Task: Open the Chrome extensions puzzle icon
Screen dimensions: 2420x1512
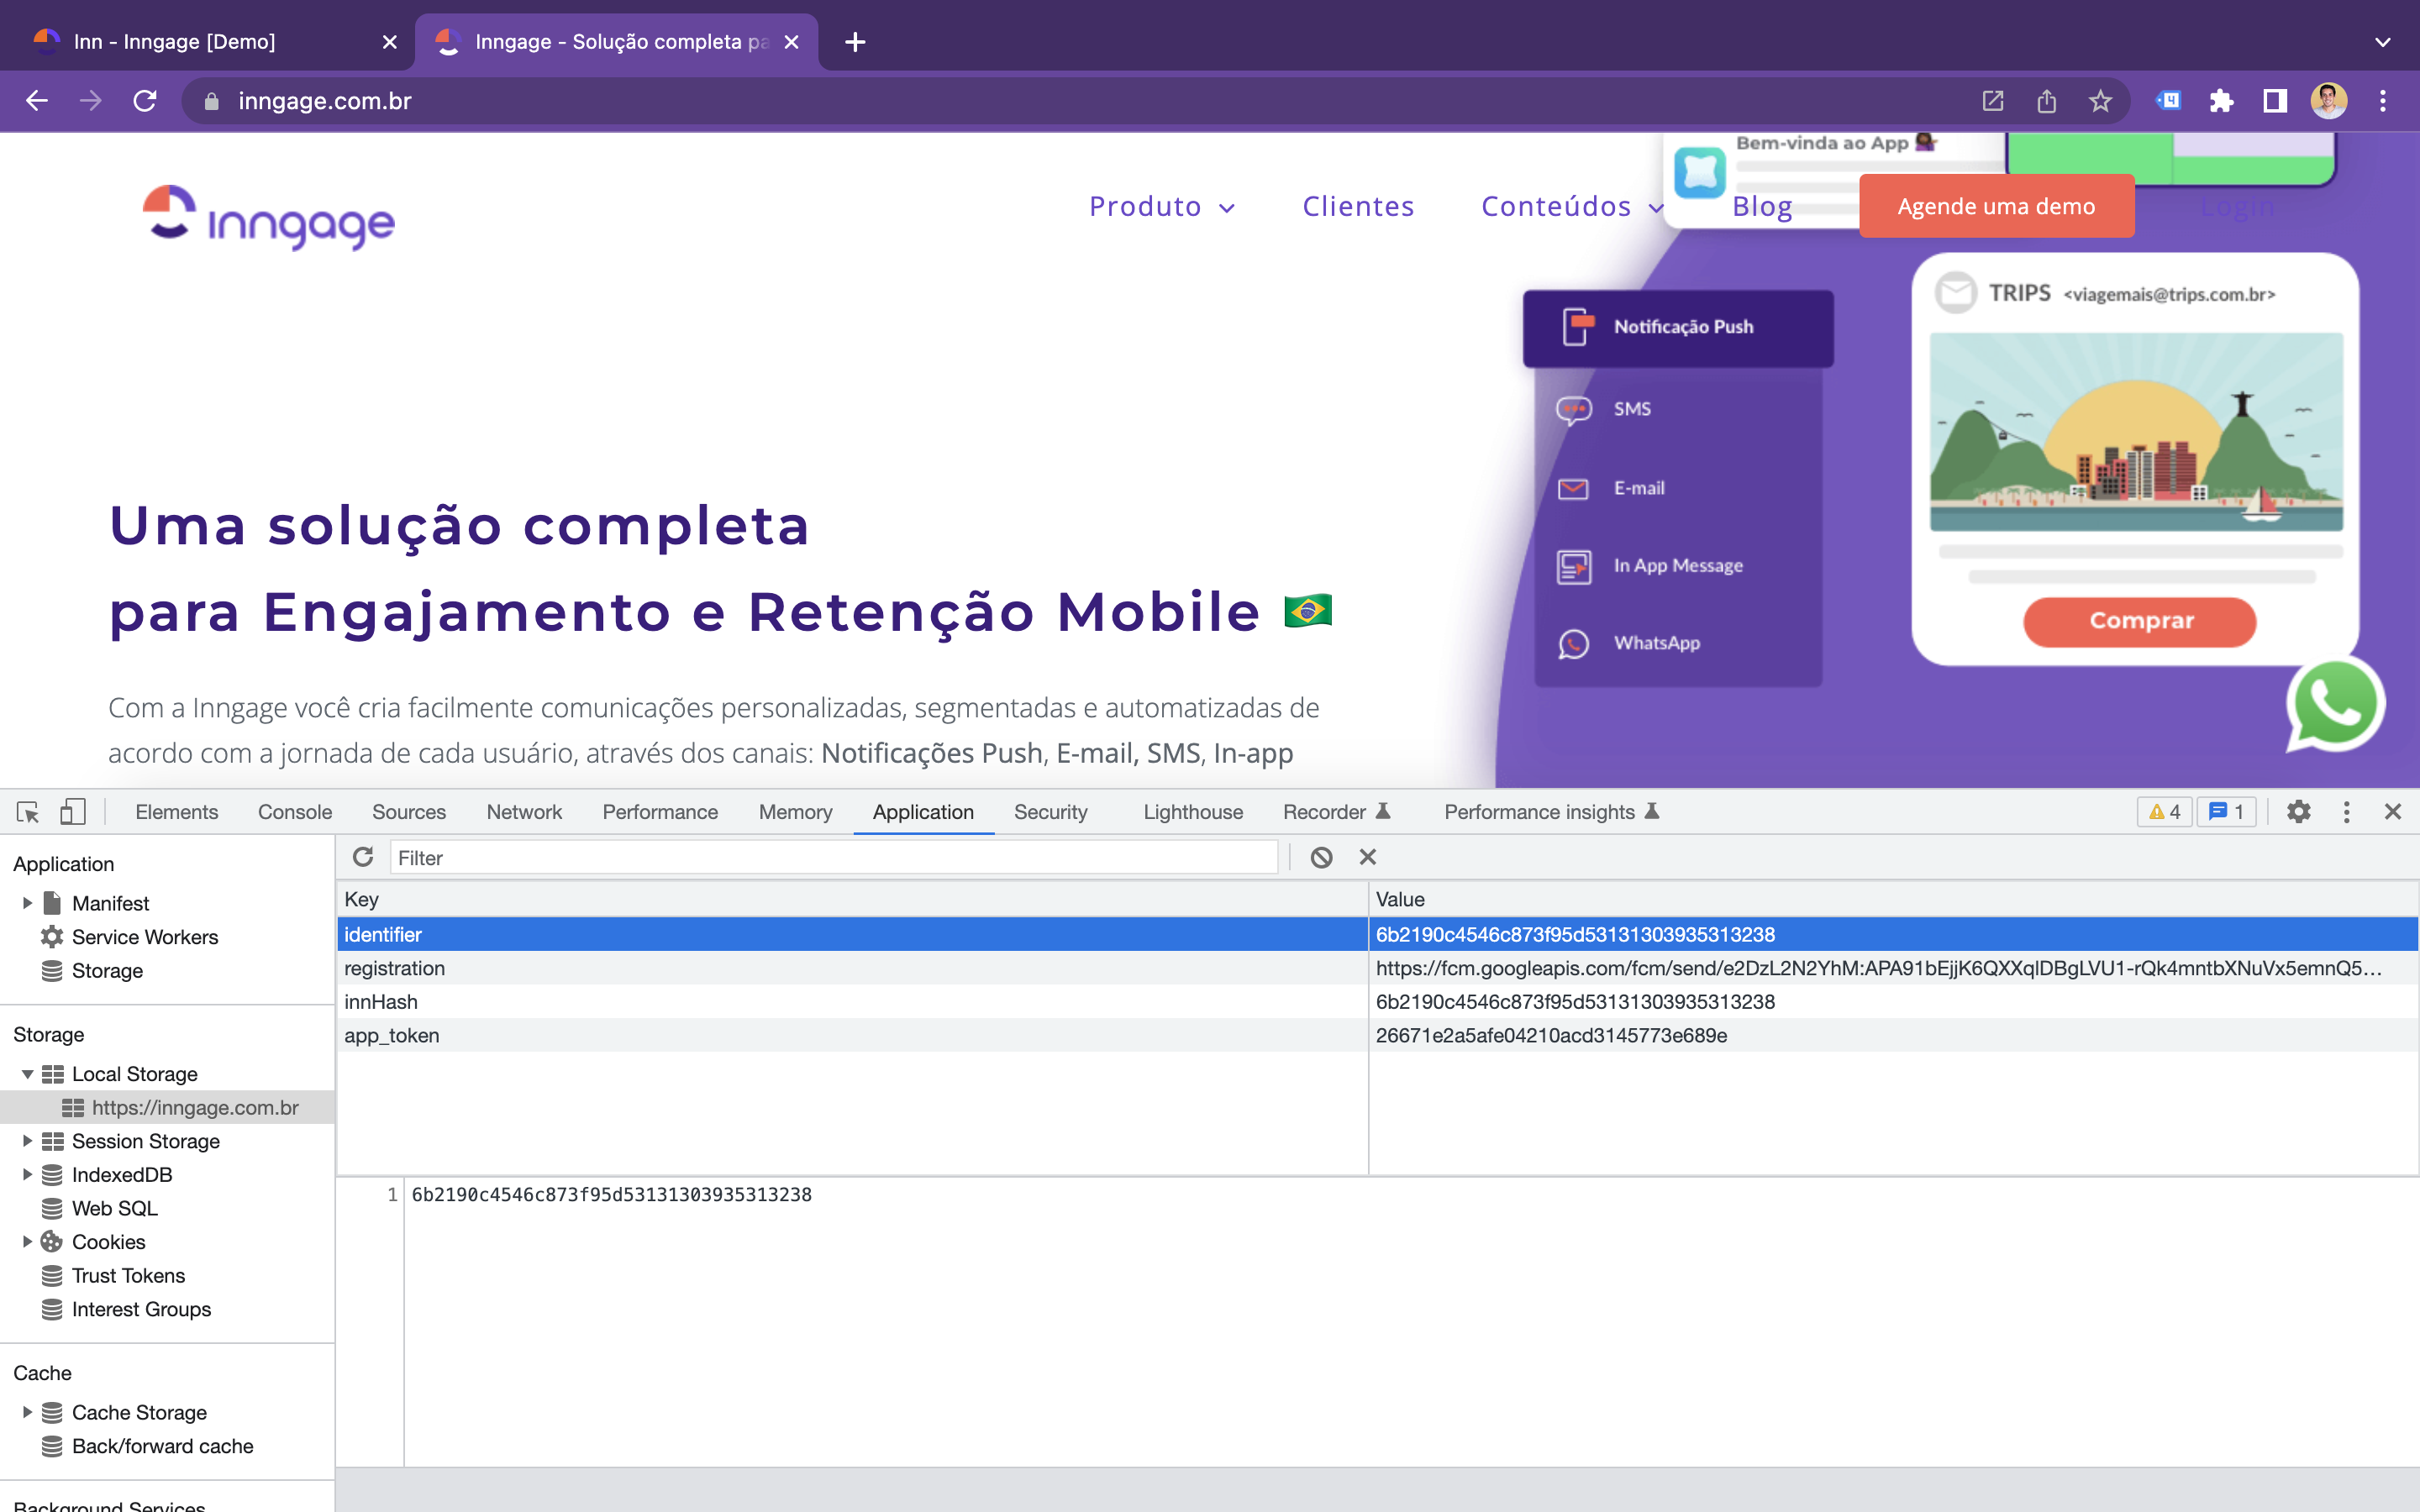Action: click(2221, 101)
